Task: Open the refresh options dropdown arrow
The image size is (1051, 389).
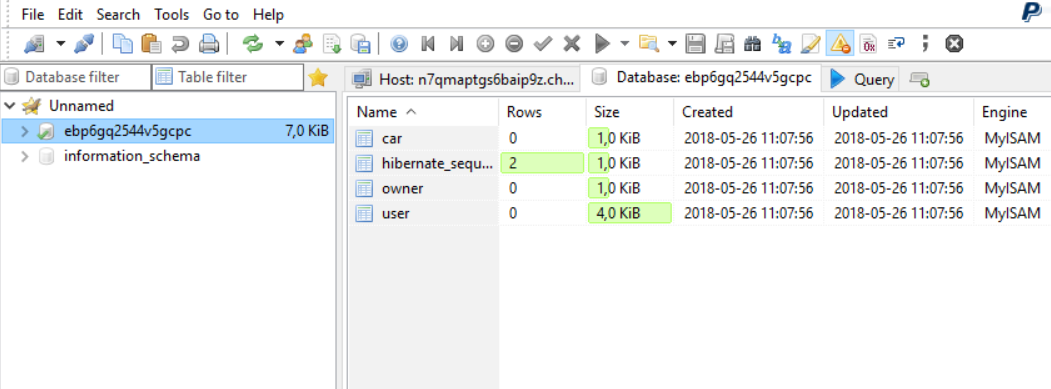Action: point(280,44)
